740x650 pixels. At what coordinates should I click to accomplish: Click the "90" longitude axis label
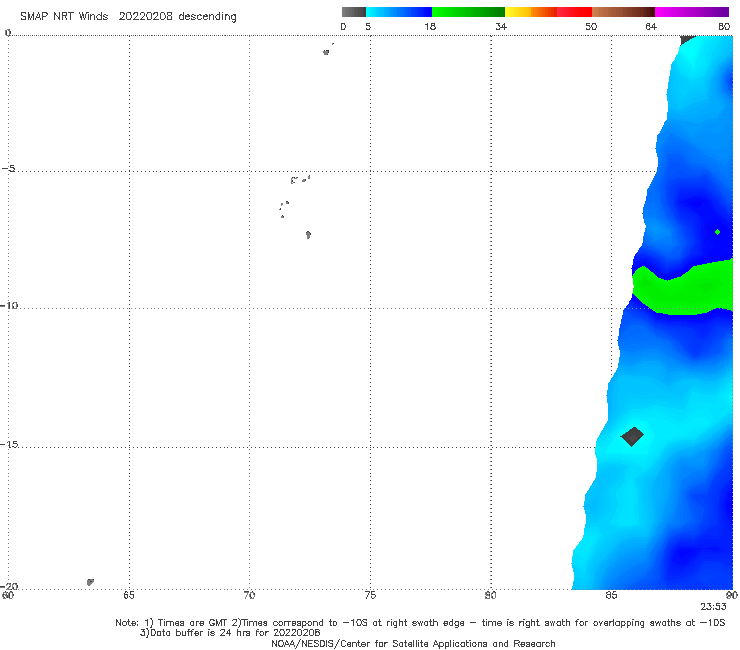[732, 595]
